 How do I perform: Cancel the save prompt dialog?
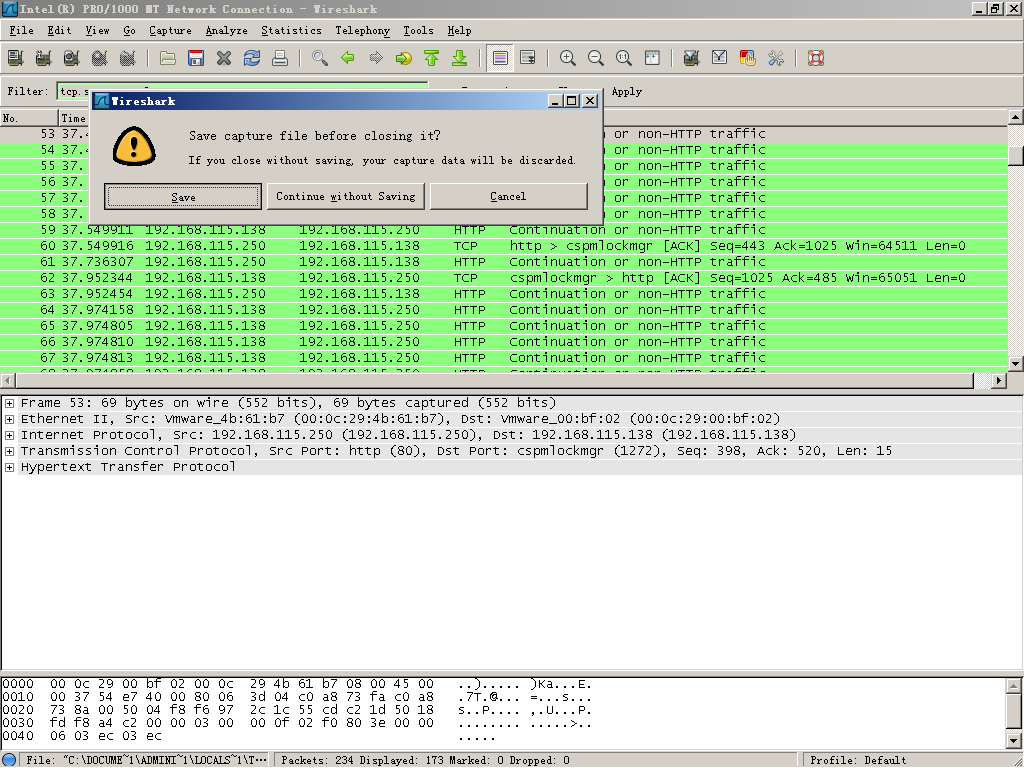(x=508, y=197)
